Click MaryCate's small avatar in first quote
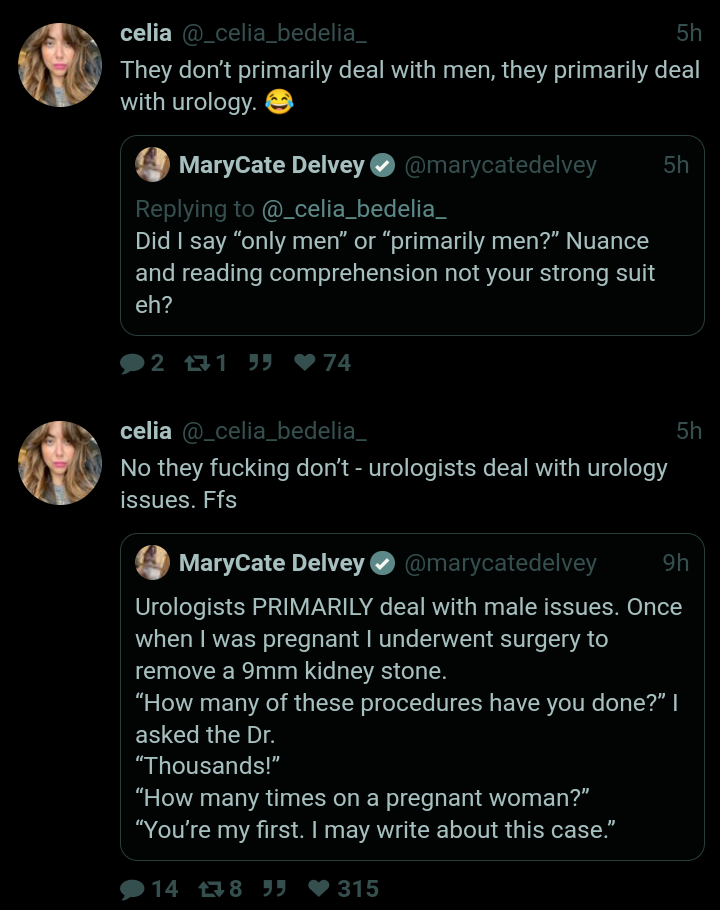Image resolution: width=720 pixels, height=910 pixels. click(x=152, y=165)
